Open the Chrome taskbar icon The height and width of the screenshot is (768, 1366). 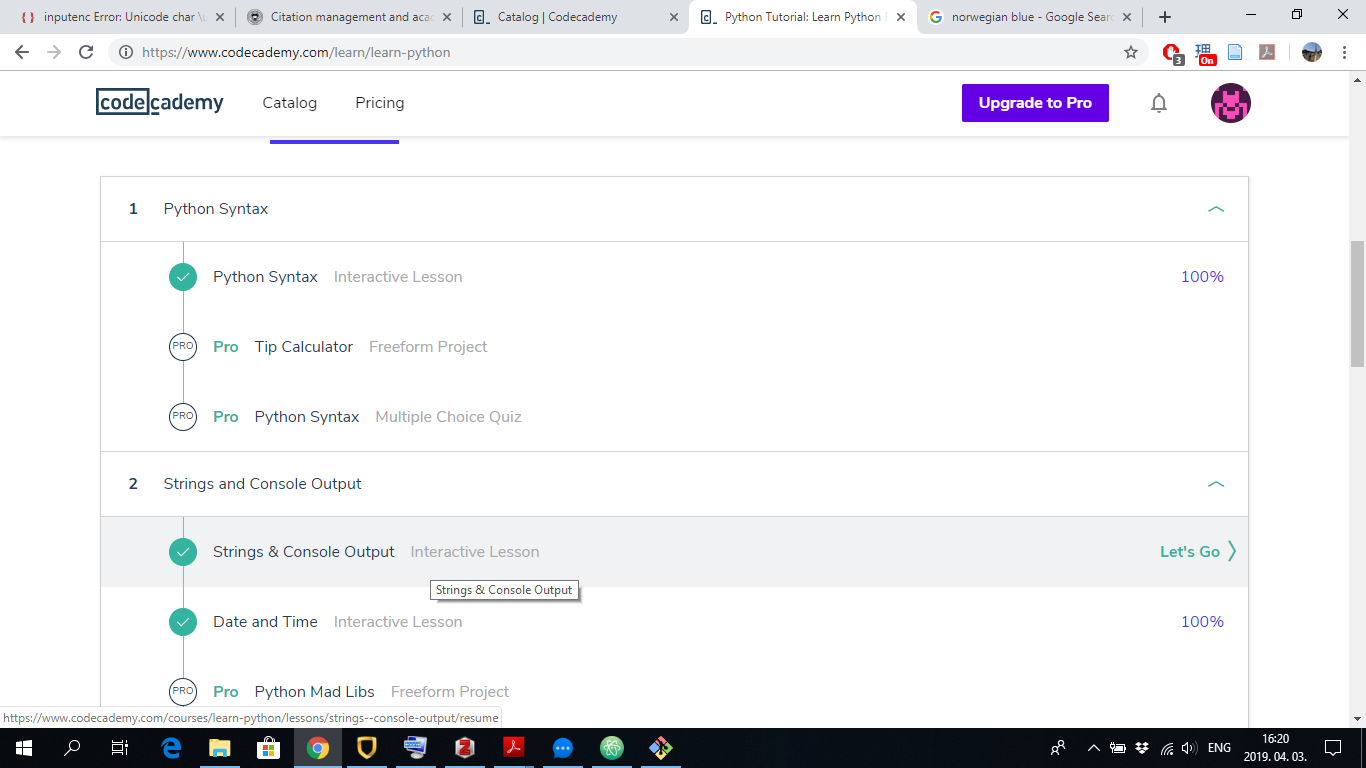click(x=318, y=747)
